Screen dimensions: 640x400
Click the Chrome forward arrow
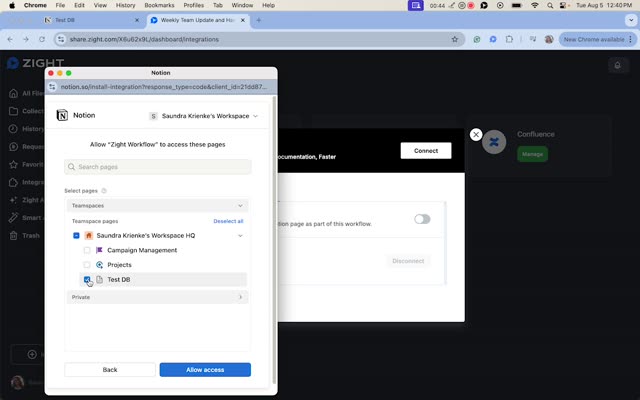26,39
